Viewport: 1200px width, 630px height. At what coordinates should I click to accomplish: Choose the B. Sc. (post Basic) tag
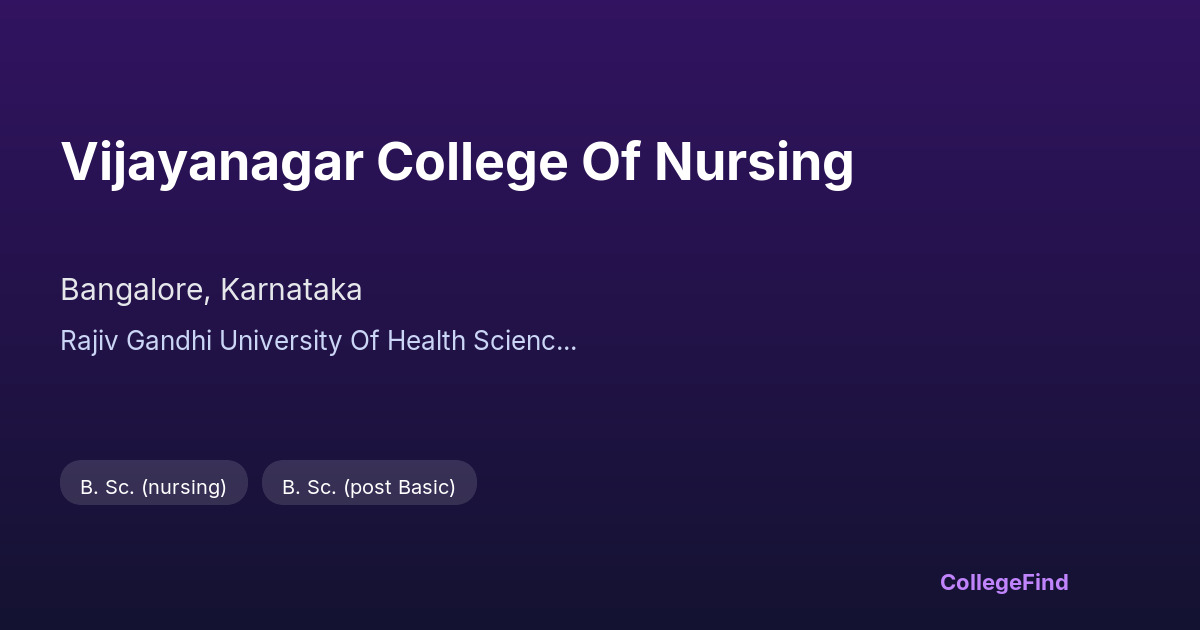369,487
